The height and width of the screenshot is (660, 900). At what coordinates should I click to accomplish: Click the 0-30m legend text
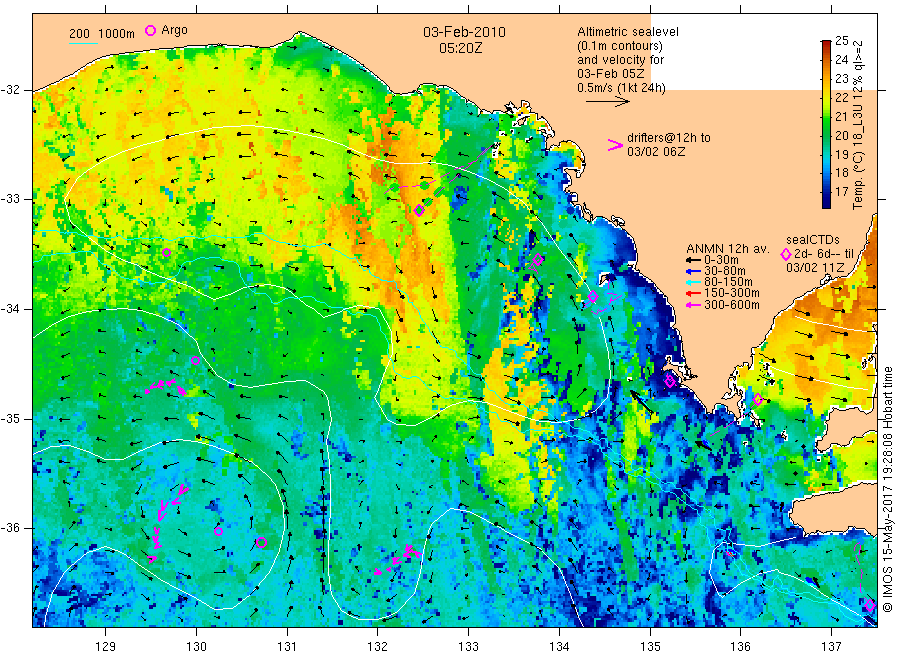pyautogui.click(x=721, y=259)
